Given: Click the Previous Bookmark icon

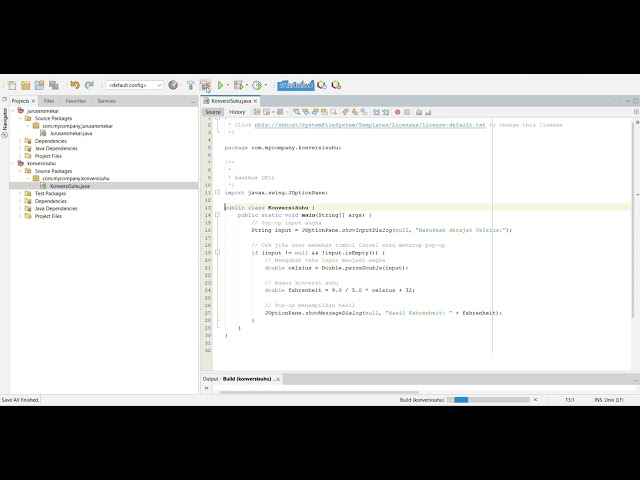Looking at the screenshot, I should (345, 112).
